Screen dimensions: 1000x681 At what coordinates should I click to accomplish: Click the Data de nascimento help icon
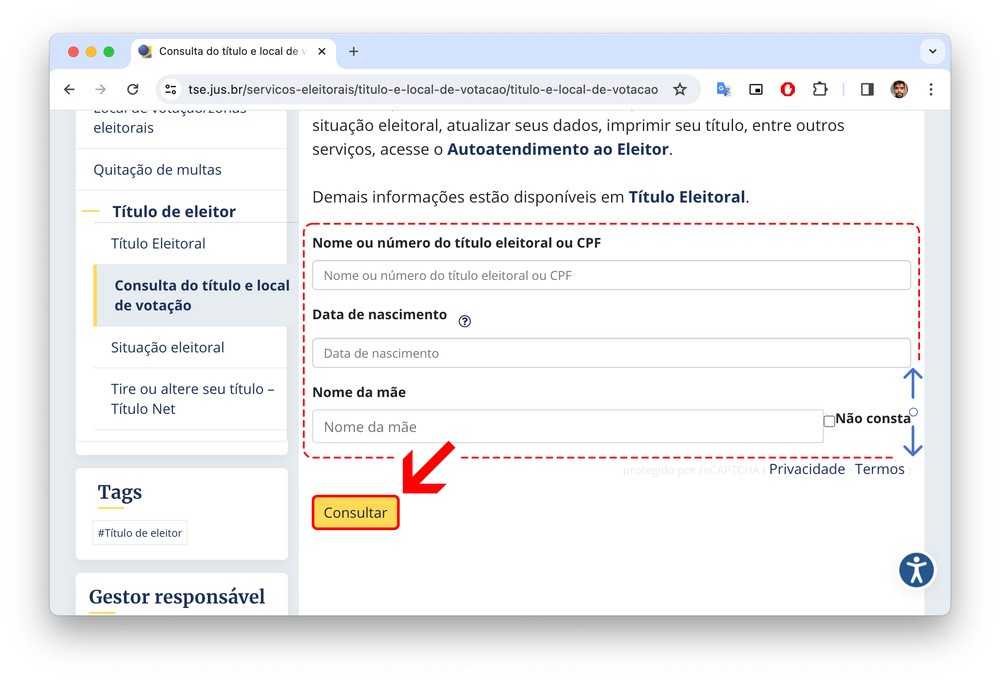(x=464, y=322)
